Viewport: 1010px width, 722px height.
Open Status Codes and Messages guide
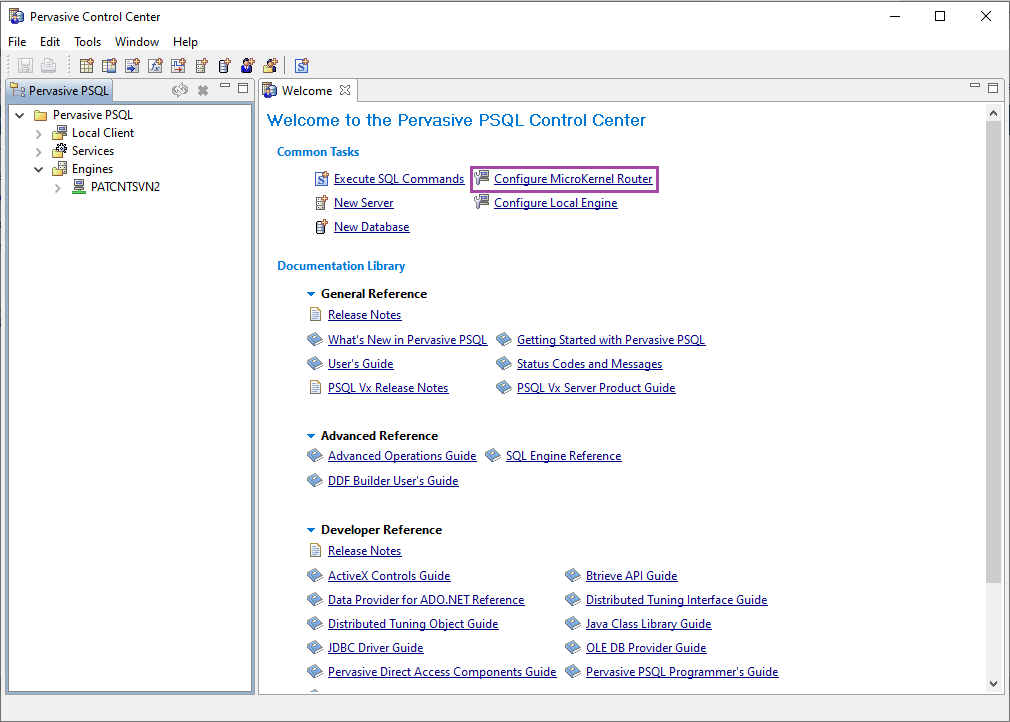589,364
